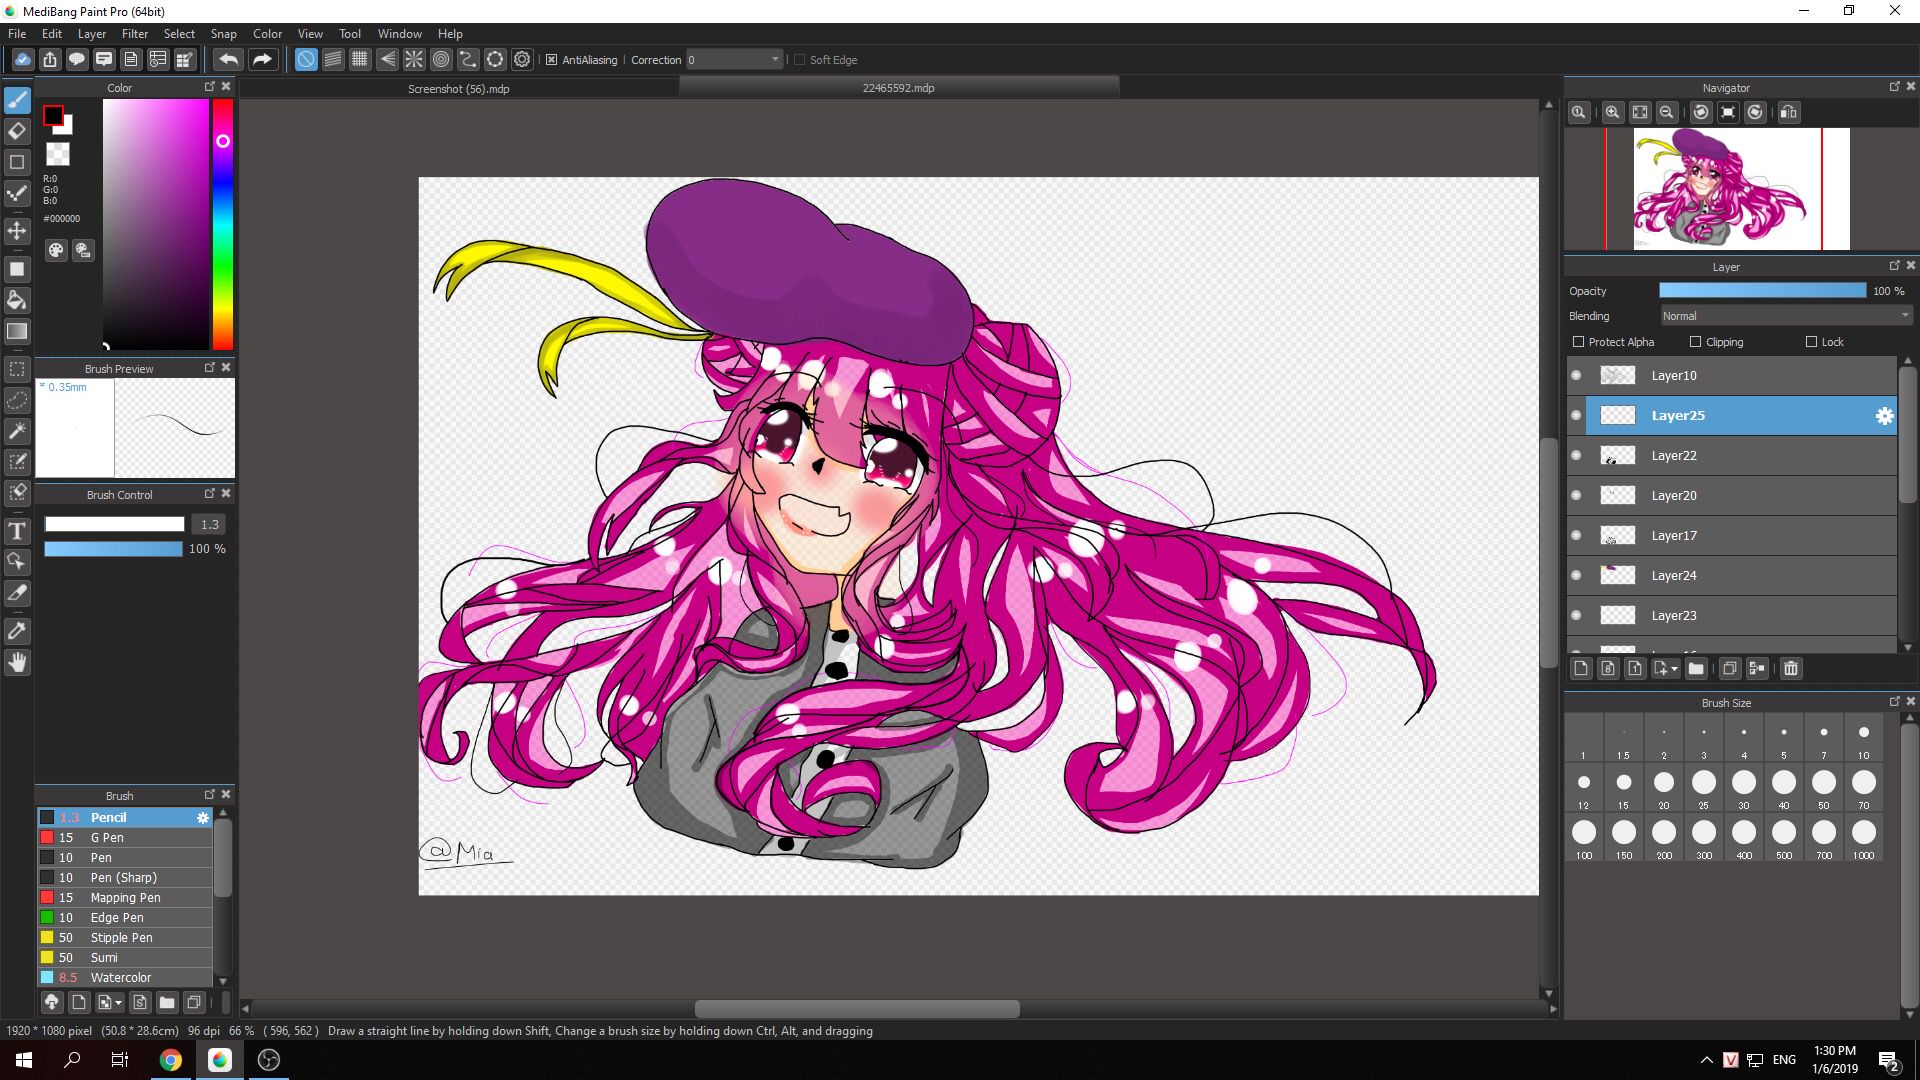Select the Move tool
Image resolution: width=1920 pixels, height=1080 pixels.
coord(17,231)
